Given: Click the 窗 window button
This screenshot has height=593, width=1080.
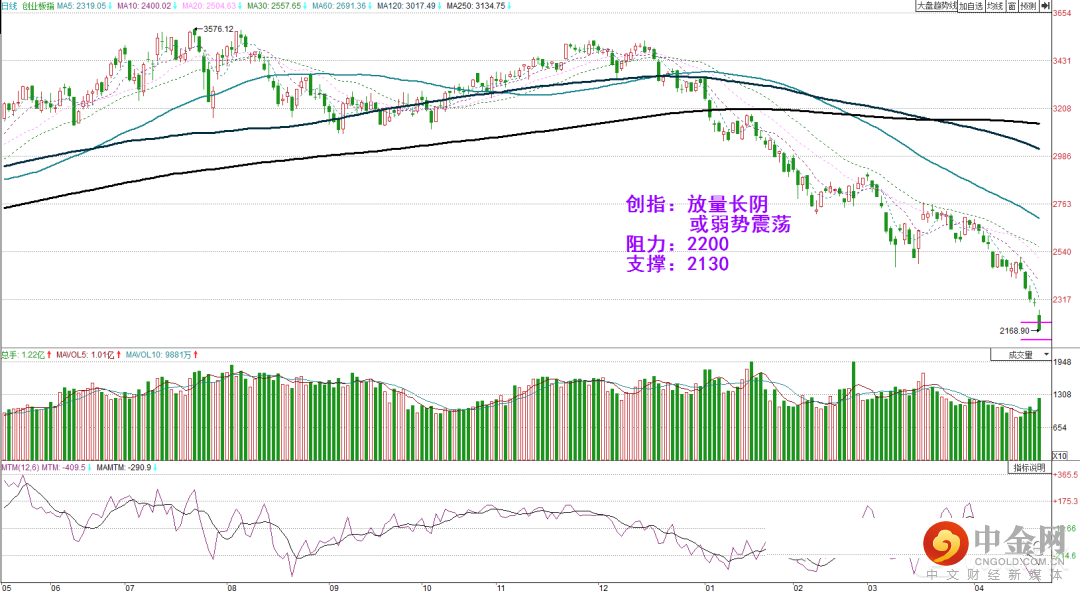Looking at the screenshot, I should point(1012,6).
